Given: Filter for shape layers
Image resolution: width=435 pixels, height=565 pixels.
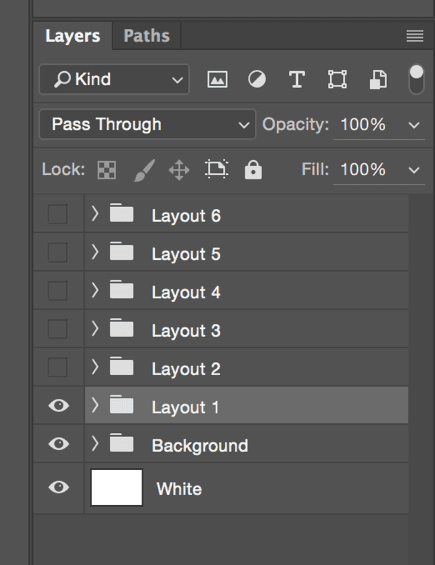Looking at the screenshot, I should (337, 79).
